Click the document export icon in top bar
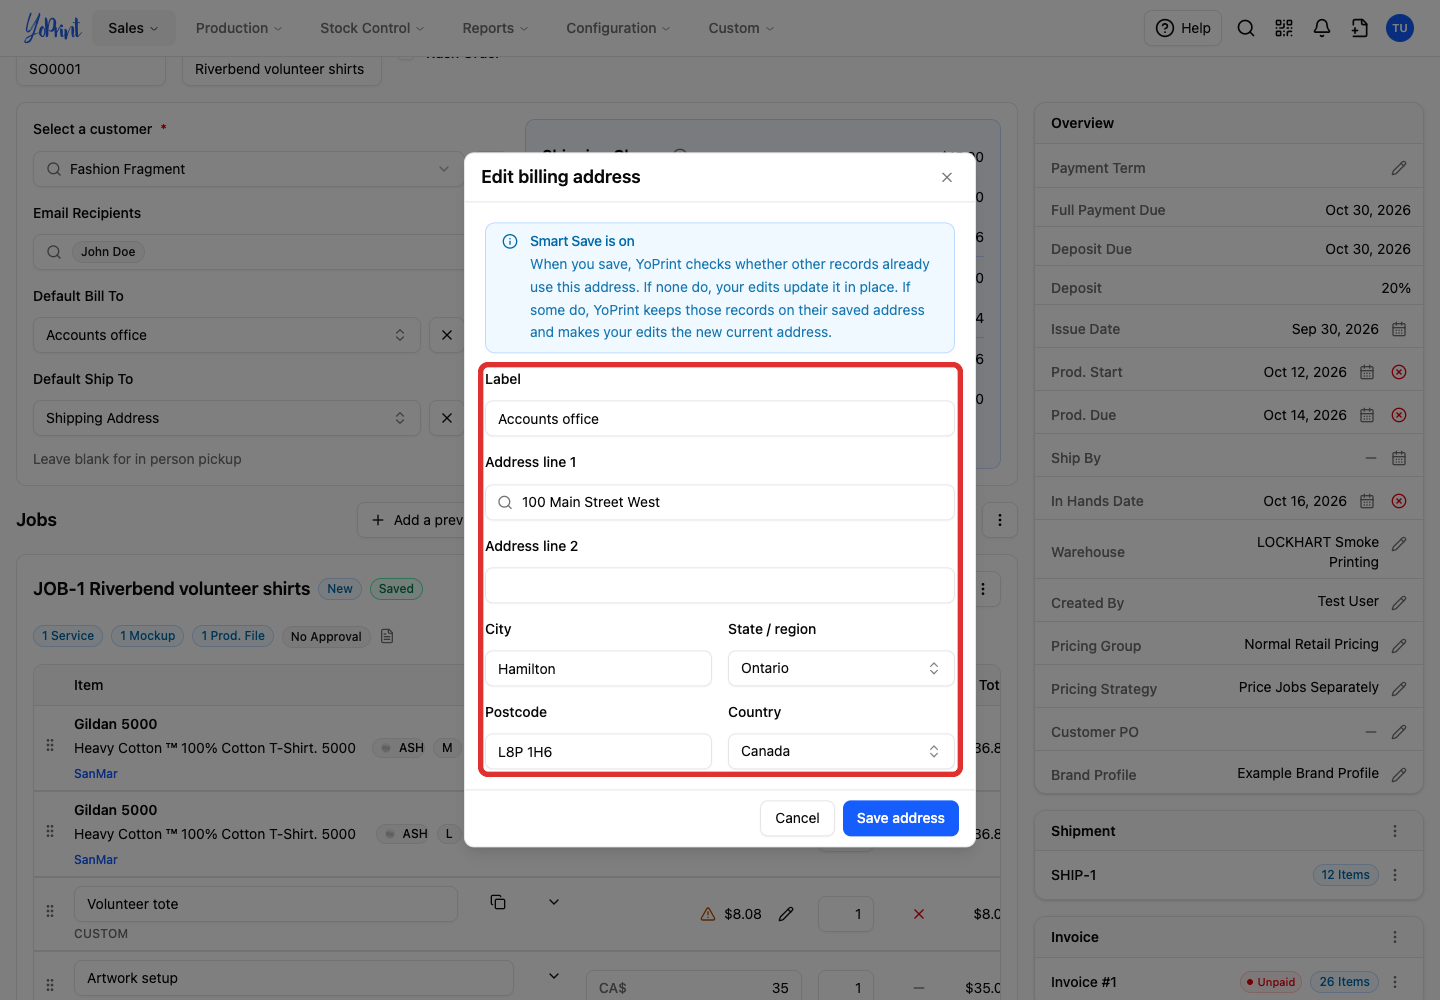 [x=1360, y=28]
